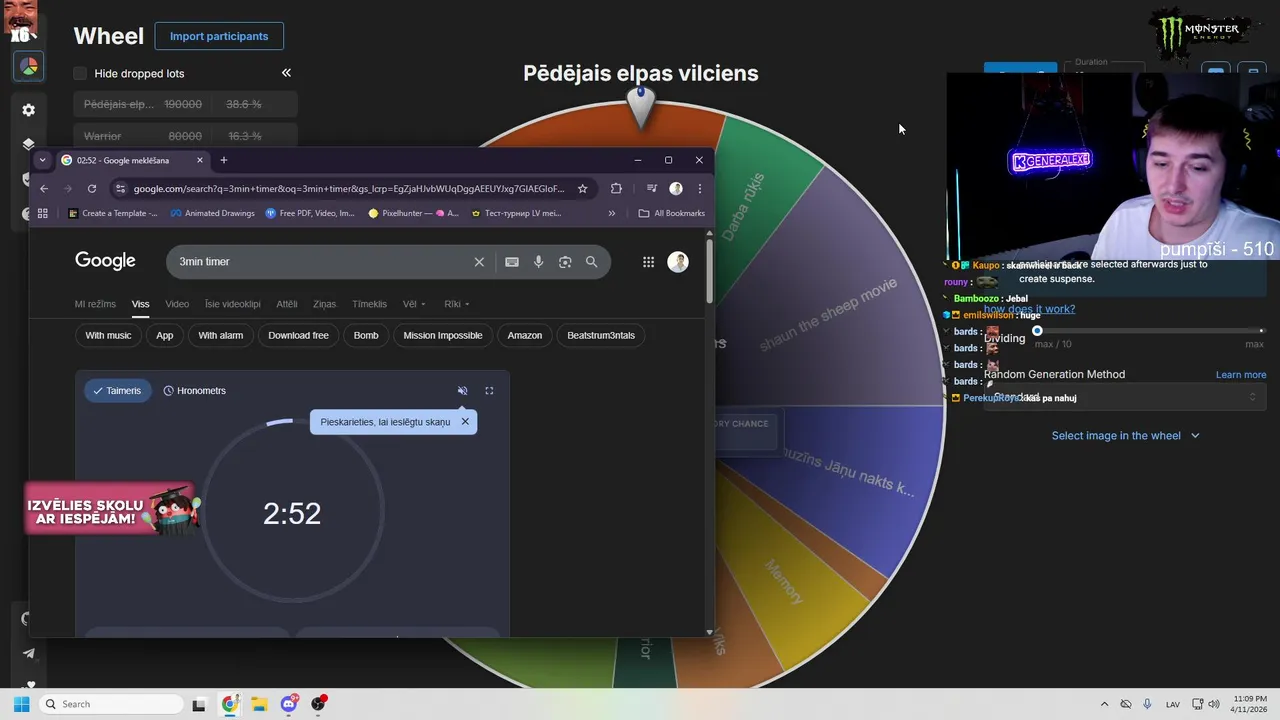
Task: Make timer fullscreen
Action: coord(489,391)
